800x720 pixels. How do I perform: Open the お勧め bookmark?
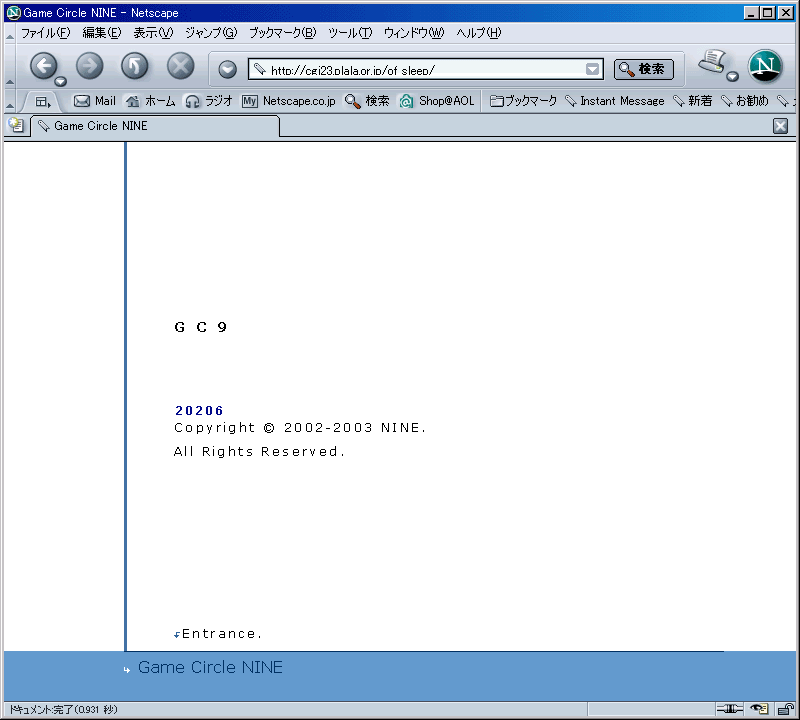tap(744, 101)
